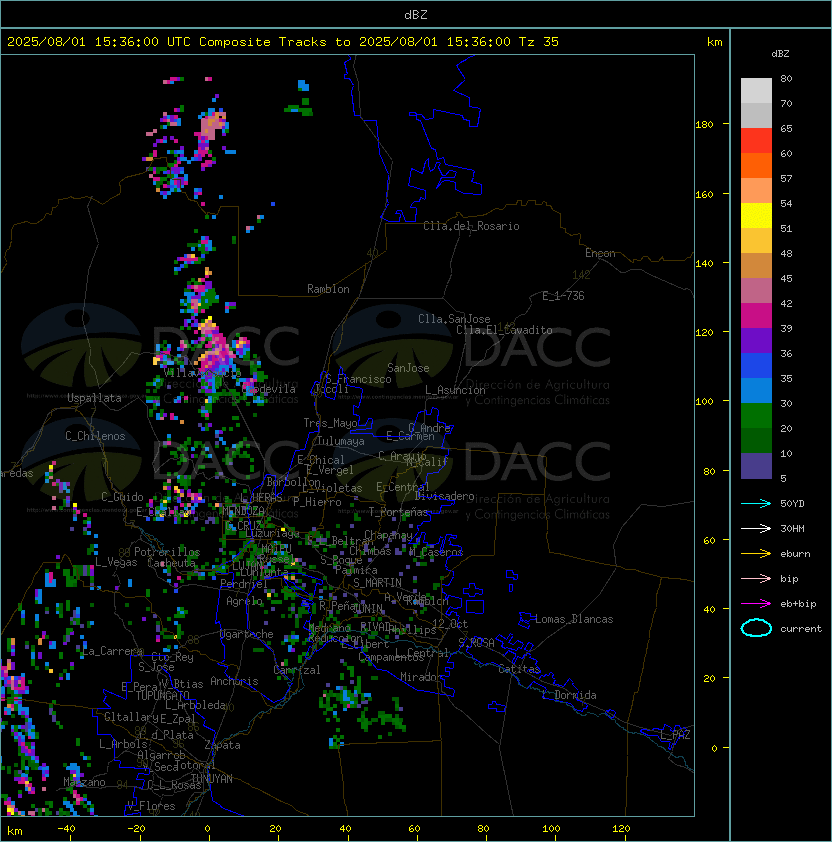Image resolution: width=832 pixels, height=842 pixels.
Task: Click the L_Vegas place label
Action: (116, 562)
